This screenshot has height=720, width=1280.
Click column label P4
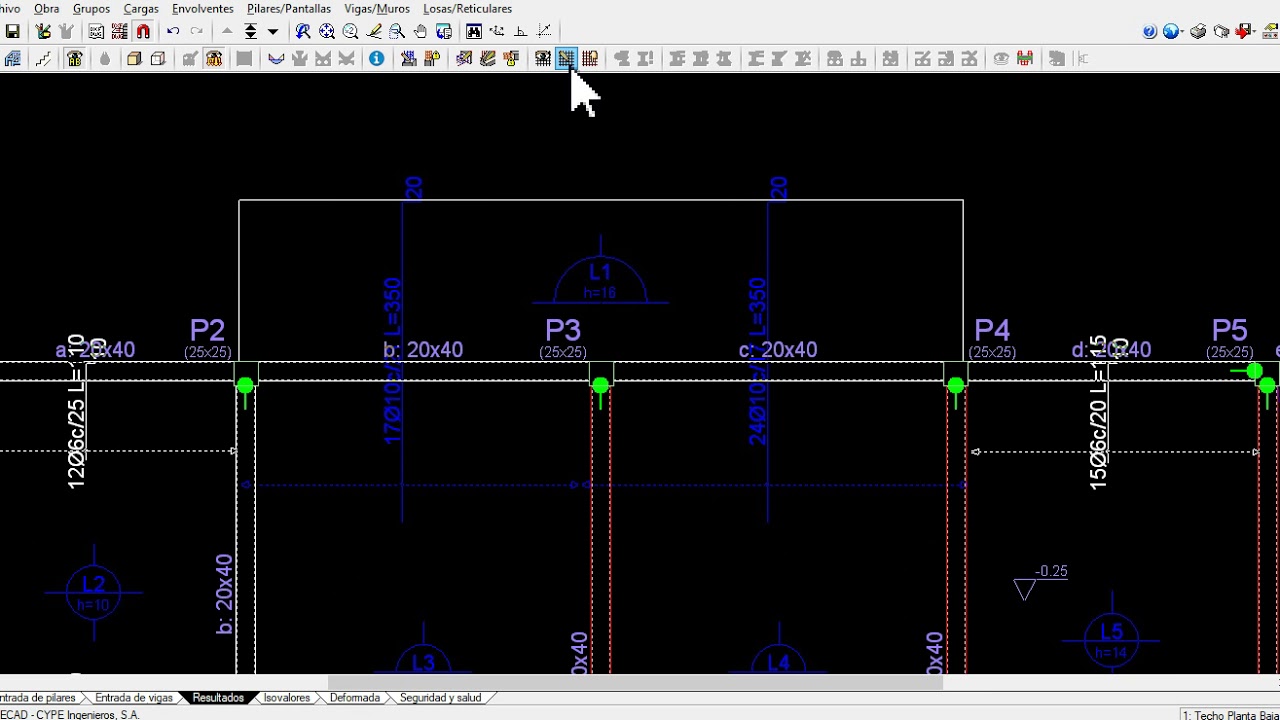(x=992, y=330)
